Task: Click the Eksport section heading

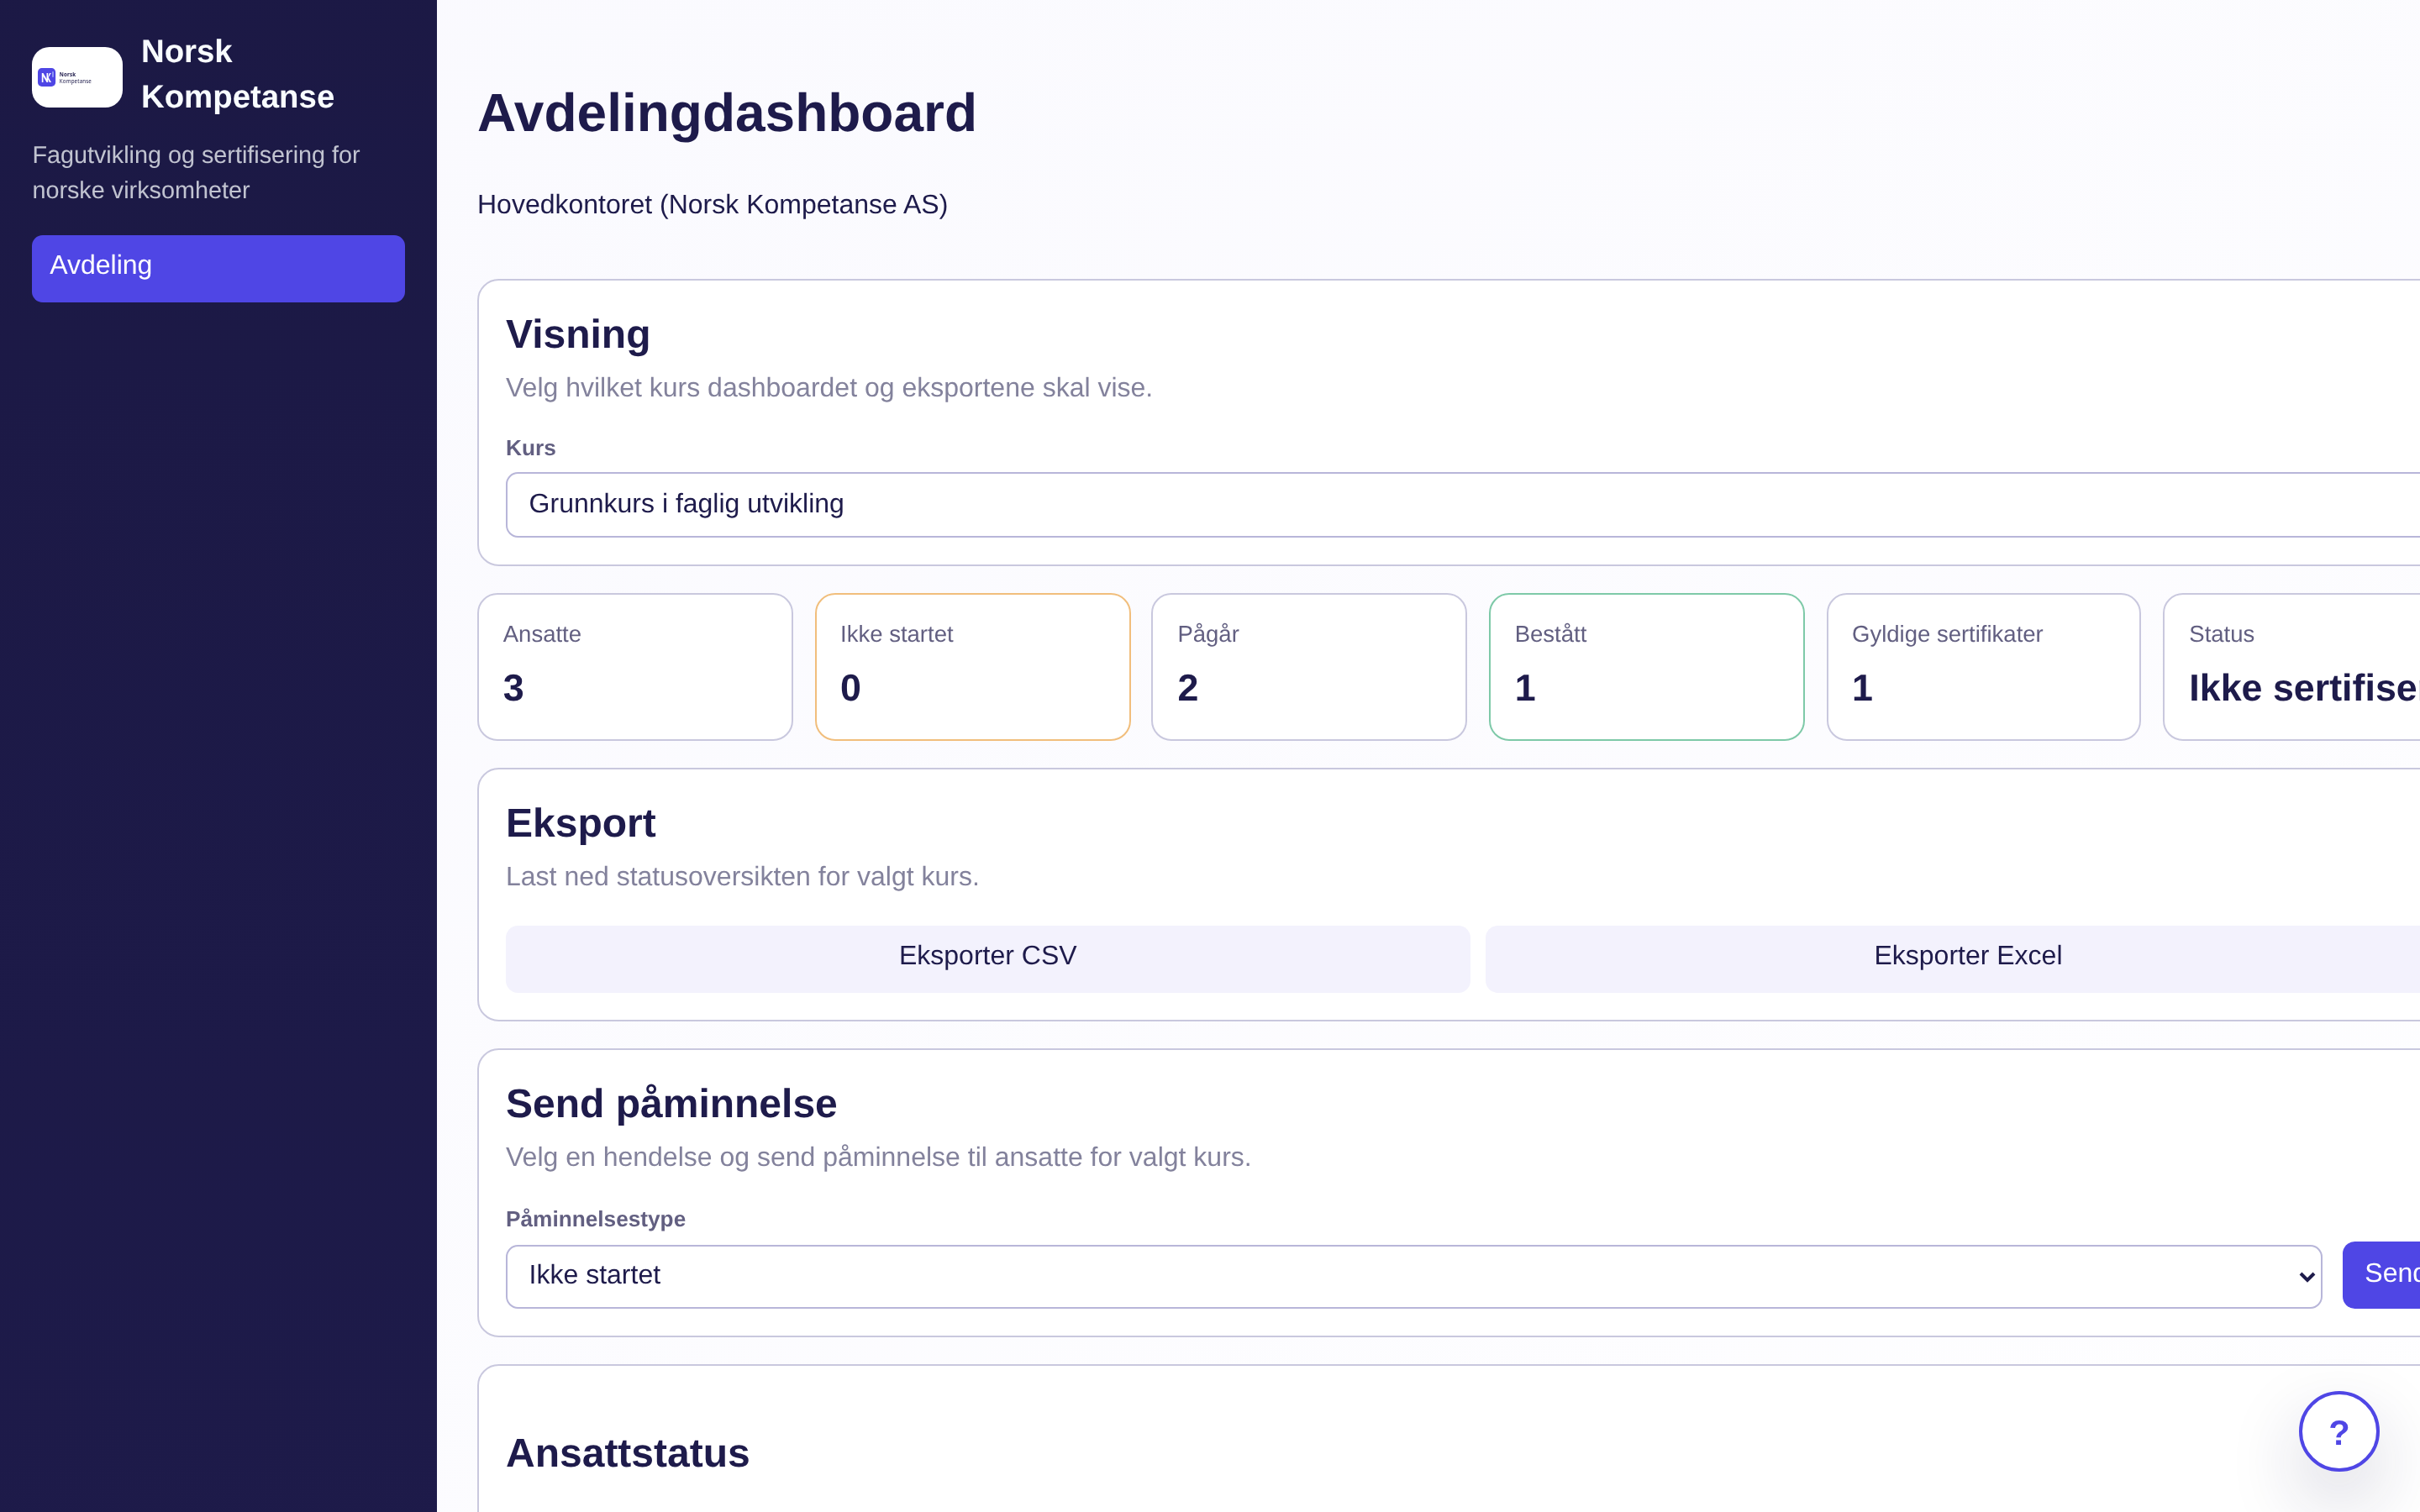Action: pyautogui.click(x=581, y=821)
